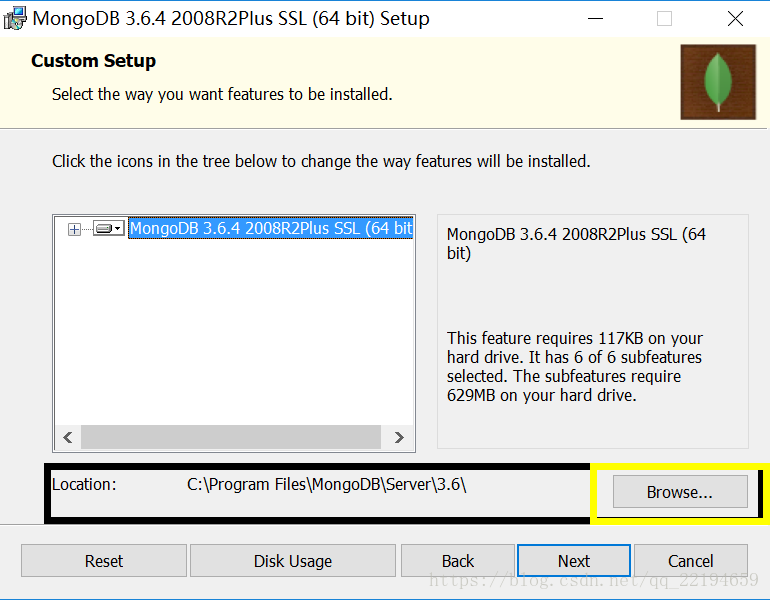The height and width of the screenshot is (600, 770).
Task: Open the feature install-mode drive icon dropdown
Action: [109, 229]
